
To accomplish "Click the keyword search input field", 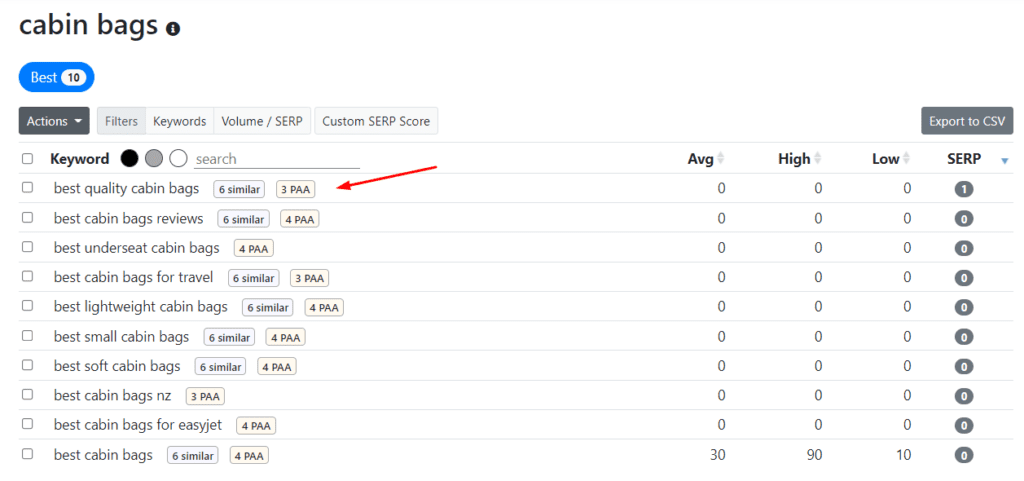I will 276,159.
